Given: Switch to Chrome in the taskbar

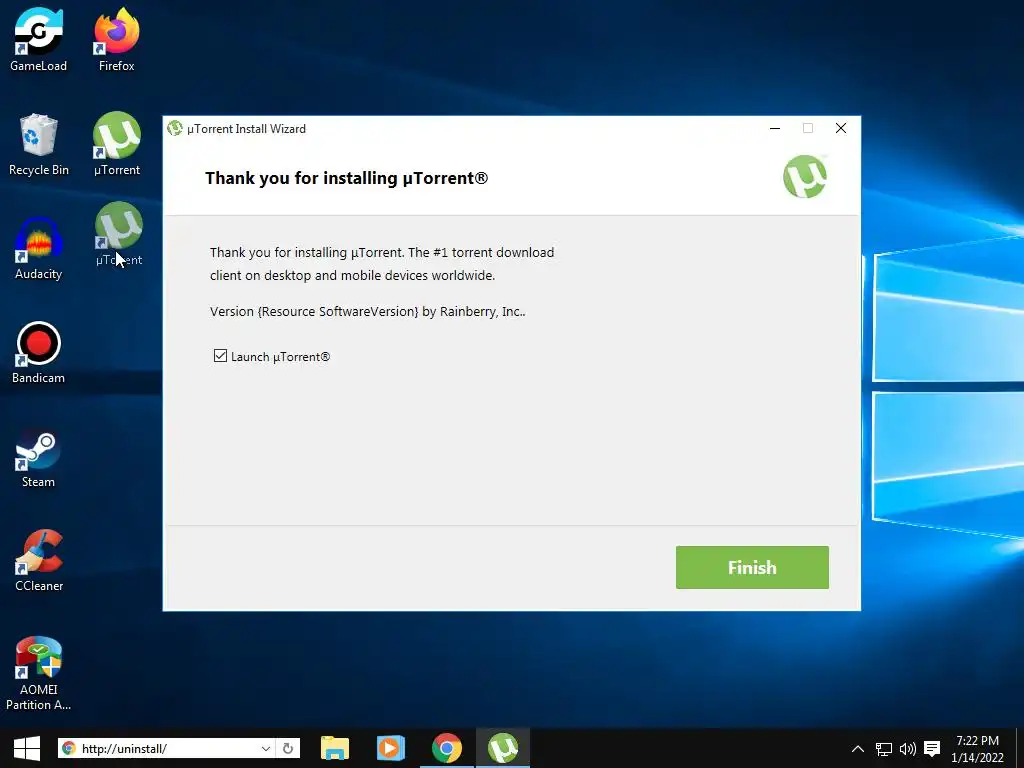Looking at the screenshot, I should coord(447,748).
